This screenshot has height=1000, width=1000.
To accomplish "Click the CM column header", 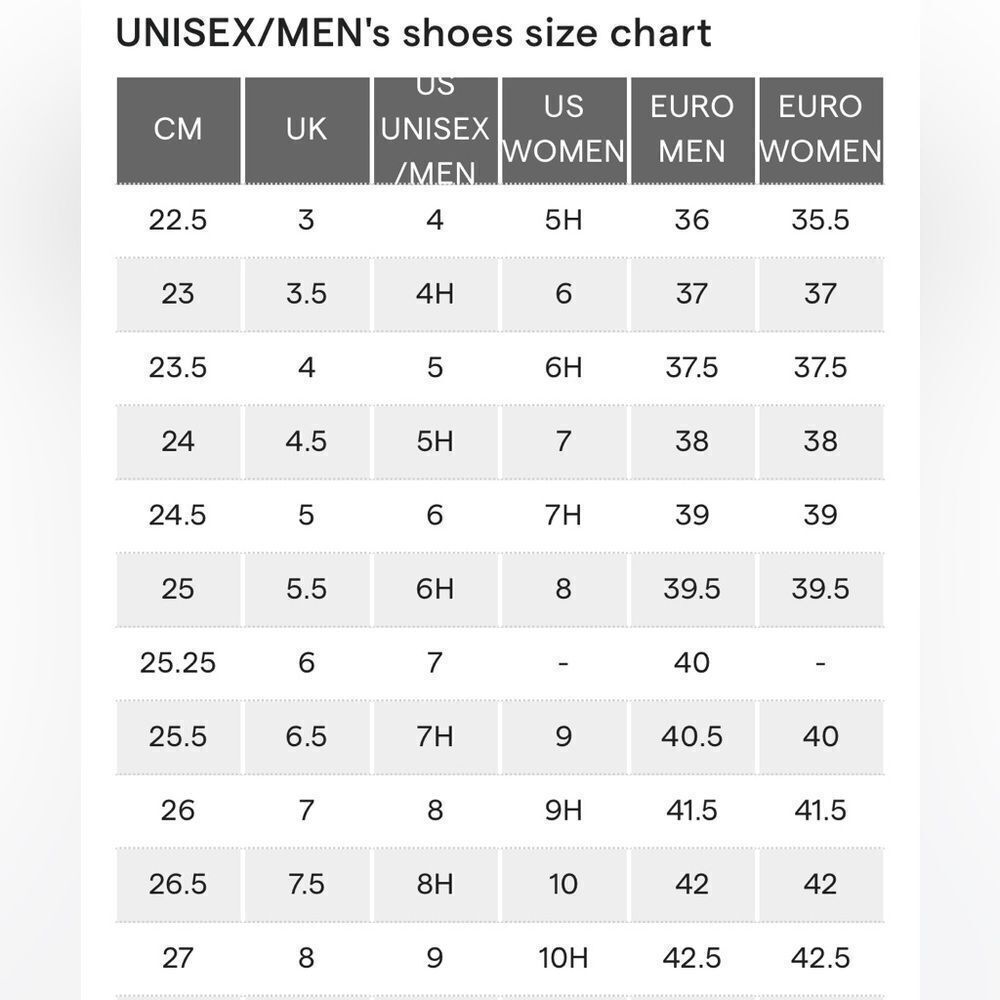I will pyautogui.click(x=178, y=130).
